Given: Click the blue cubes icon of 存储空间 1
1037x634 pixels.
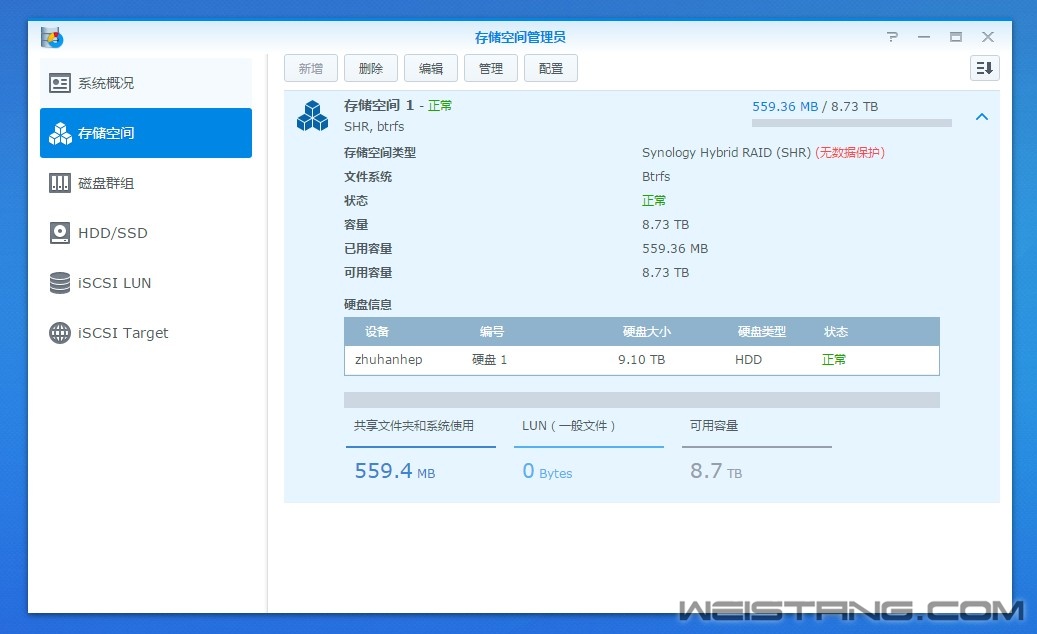Looking at the screenshot, I should tap(312, 116).
